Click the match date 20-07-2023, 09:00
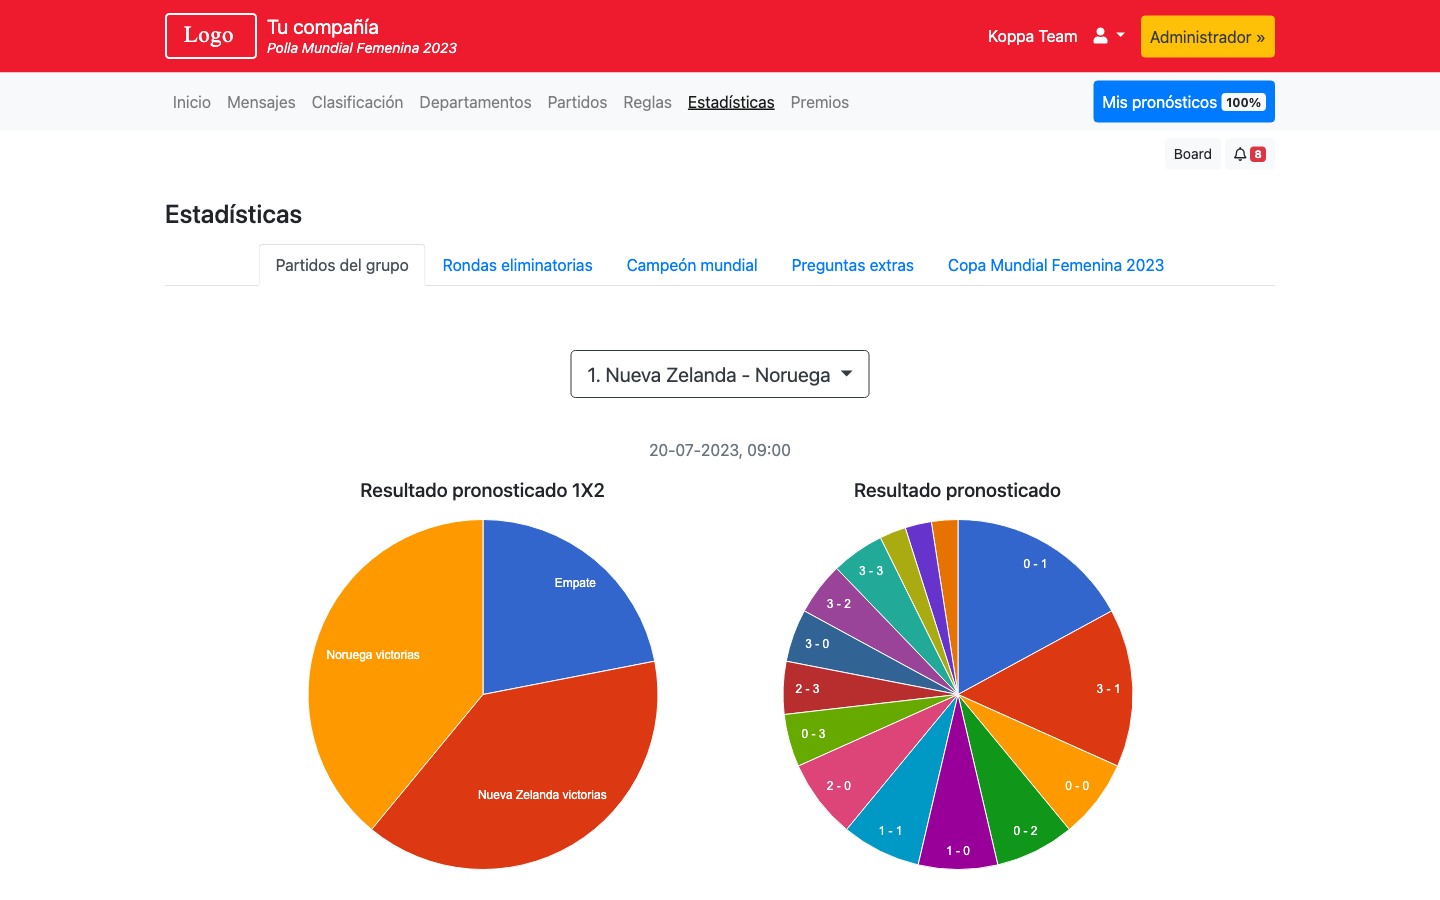The image size is (1440, 900). coord(720,450)
